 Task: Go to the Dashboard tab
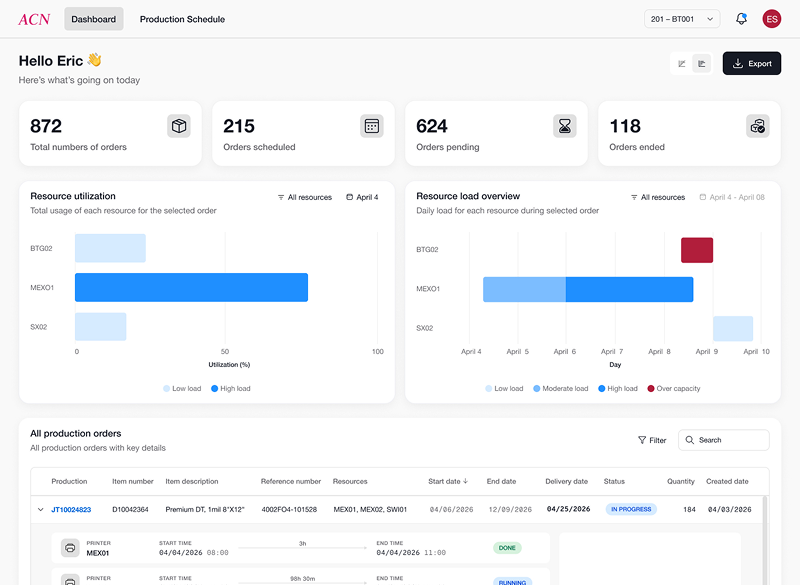pyautogui.click(x=94, y=19)
